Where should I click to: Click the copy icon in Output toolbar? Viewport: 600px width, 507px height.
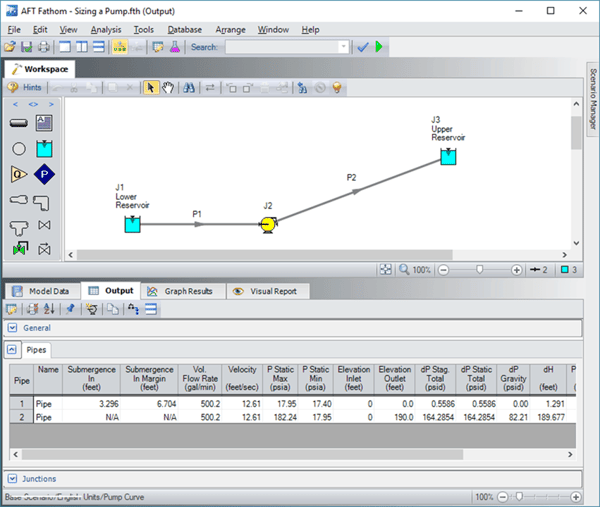(112, 309)
